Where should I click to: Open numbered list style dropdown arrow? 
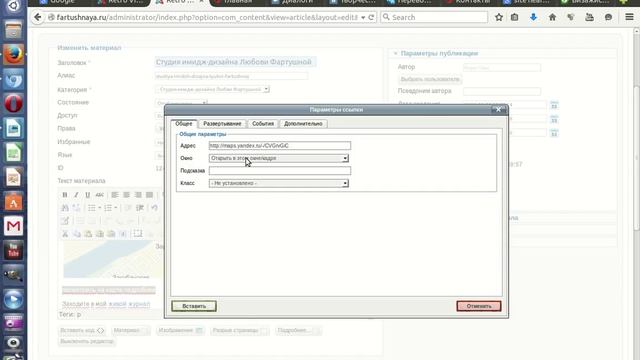coord(116,208)
